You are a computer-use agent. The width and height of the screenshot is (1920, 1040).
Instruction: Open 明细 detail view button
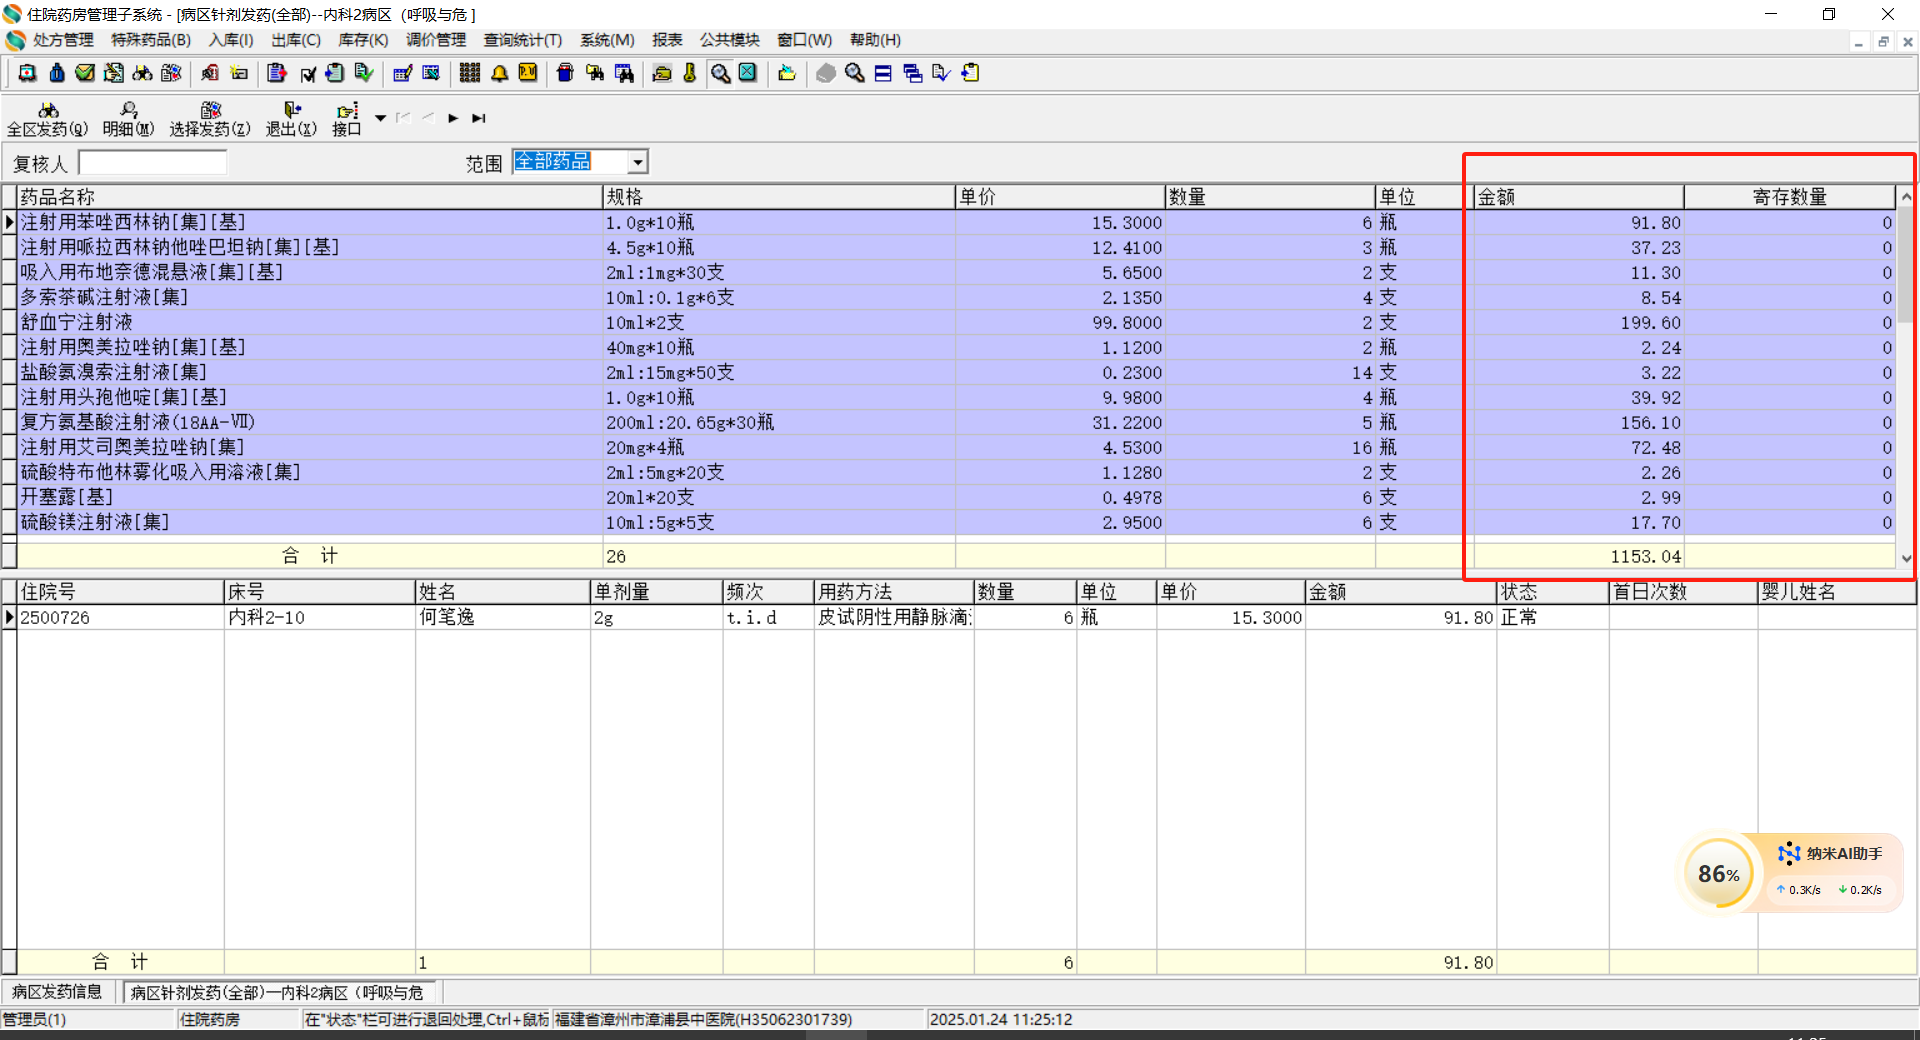click(128, 119)
